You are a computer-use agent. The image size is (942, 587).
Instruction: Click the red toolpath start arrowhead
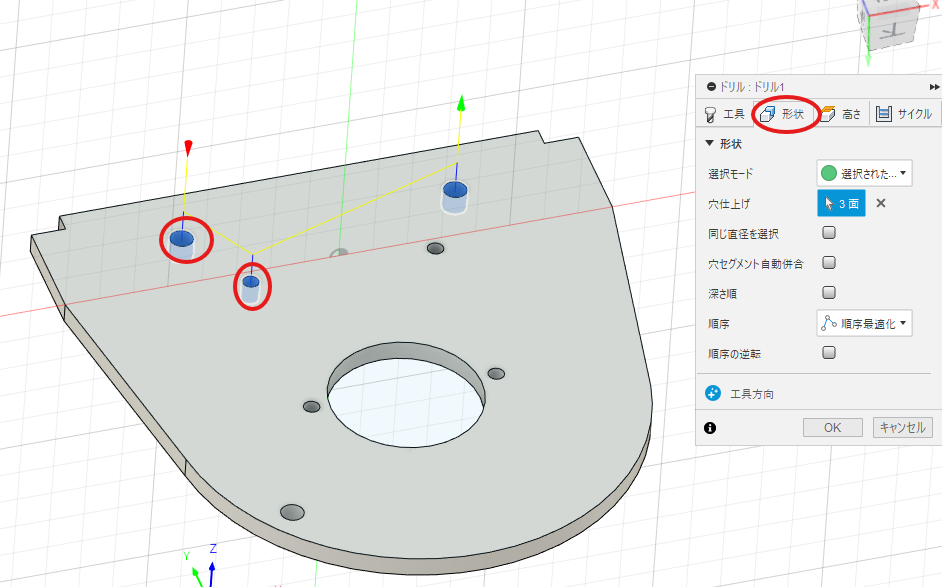(188, 147)
